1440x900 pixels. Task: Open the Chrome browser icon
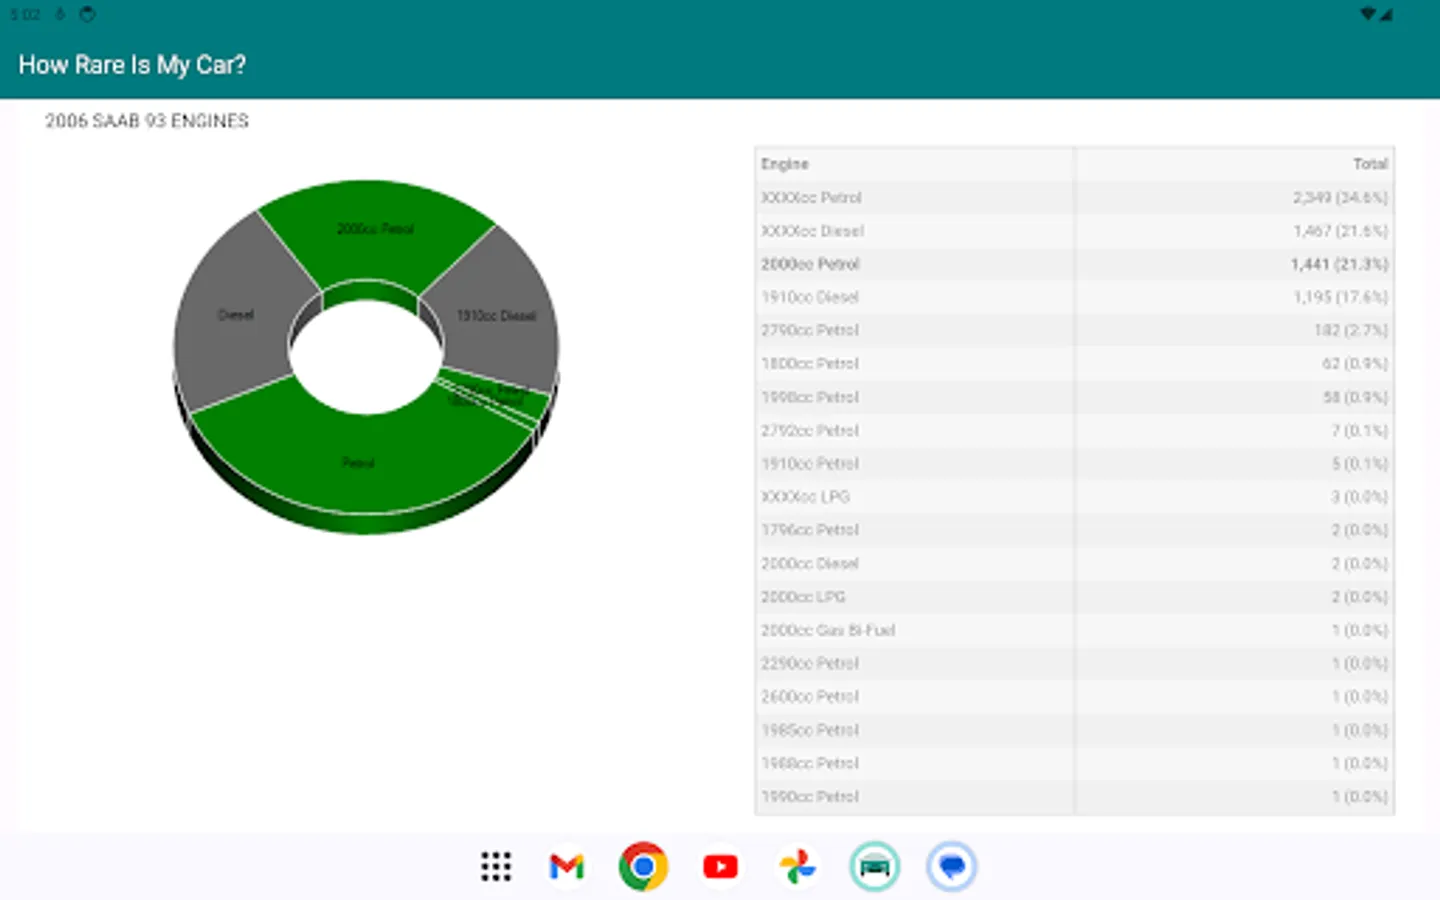point(643,866)
